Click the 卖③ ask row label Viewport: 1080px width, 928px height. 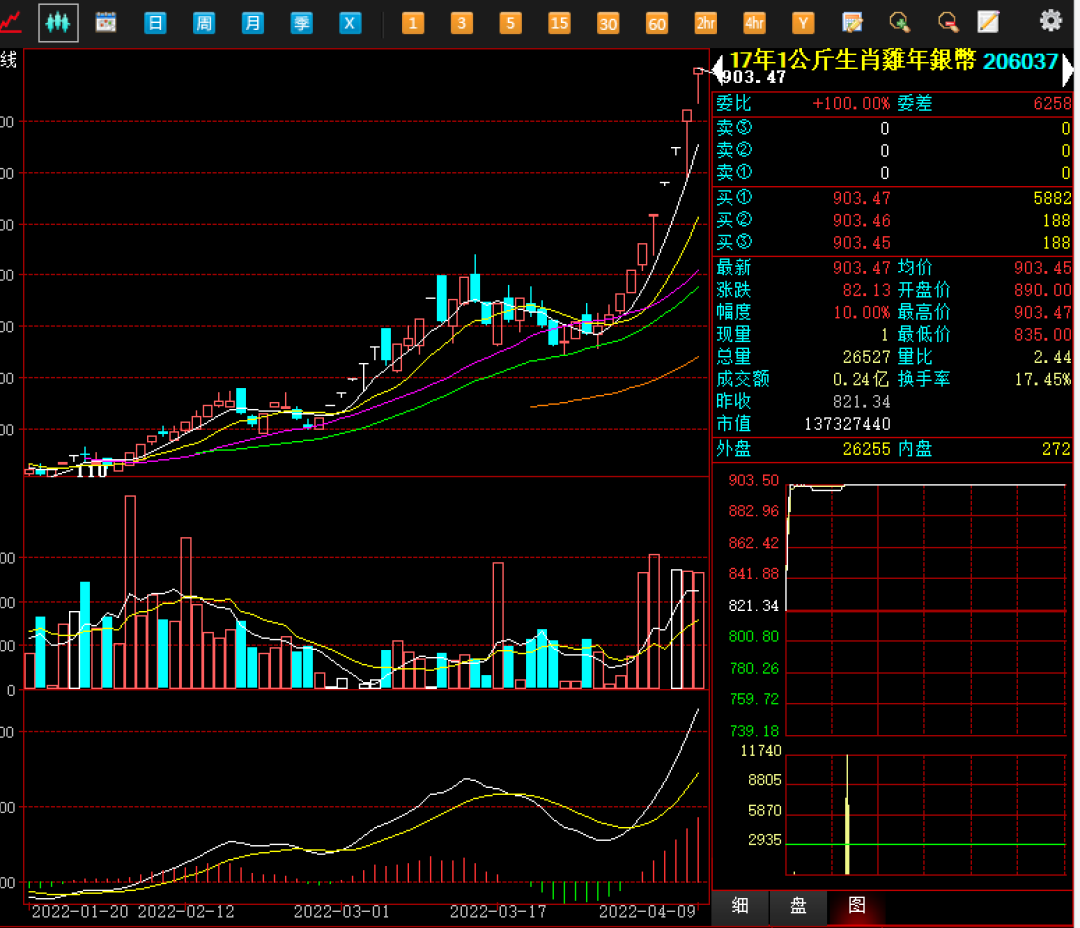point(734,127)
